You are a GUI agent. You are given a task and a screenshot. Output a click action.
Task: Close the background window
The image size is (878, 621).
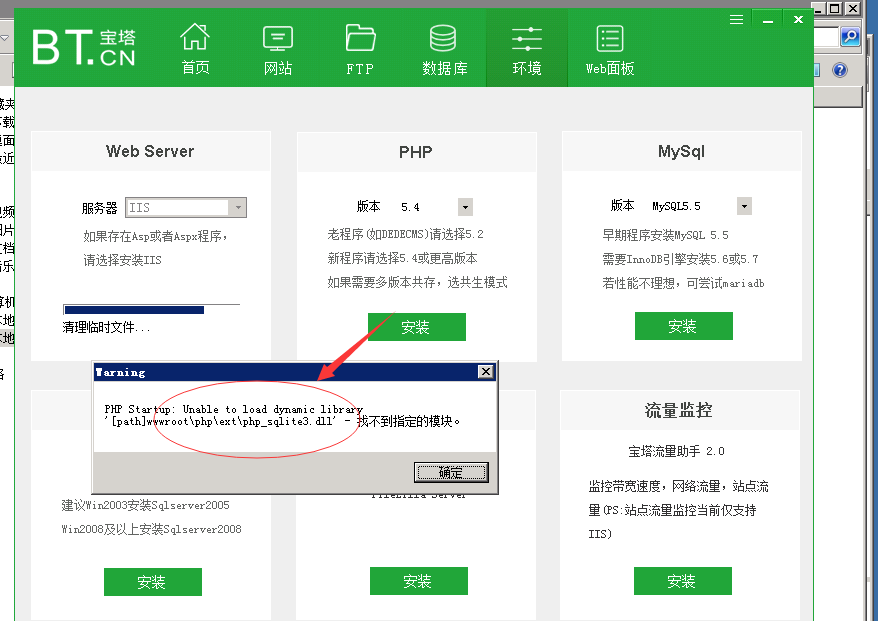853,8
